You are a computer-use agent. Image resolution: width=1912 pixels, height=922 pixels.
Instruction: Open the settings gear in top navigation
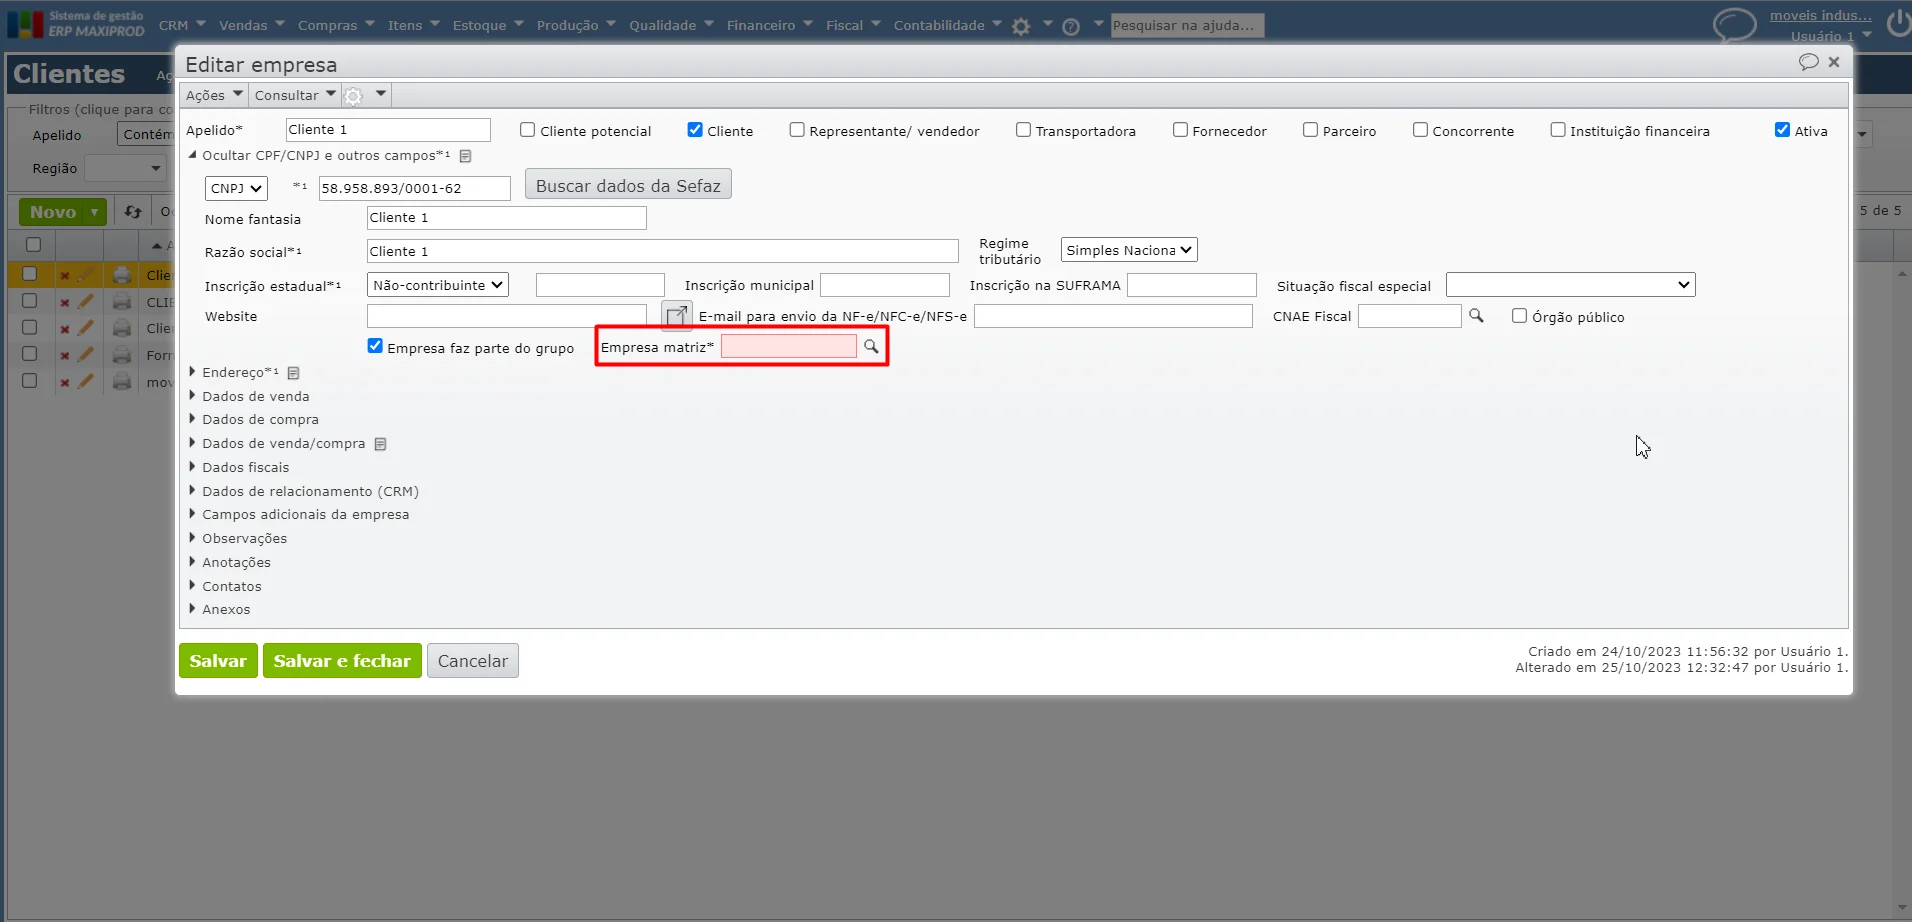(x=1020, y=27)
